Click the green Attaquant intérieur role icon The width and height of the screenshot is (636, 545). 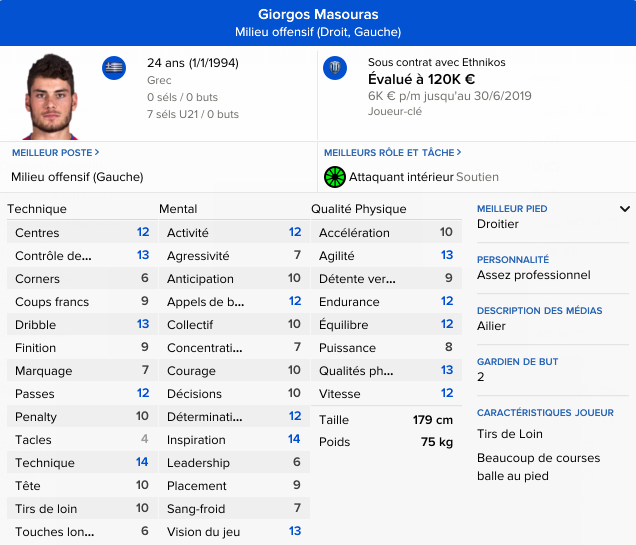pyautogui.click(x=335, y=177)
